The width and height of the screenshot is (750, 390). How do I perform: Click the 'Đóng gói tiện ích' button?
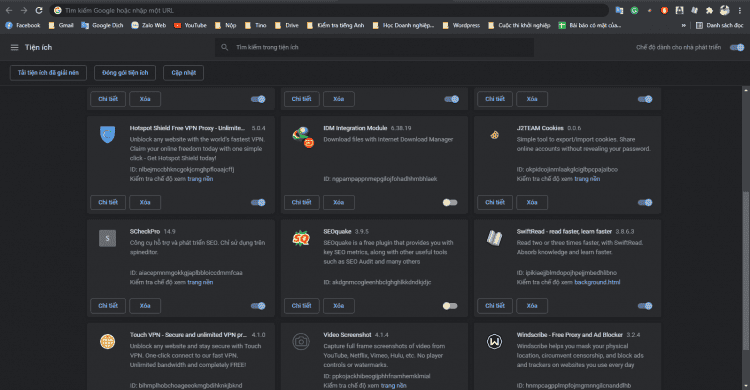coord(125,73)
